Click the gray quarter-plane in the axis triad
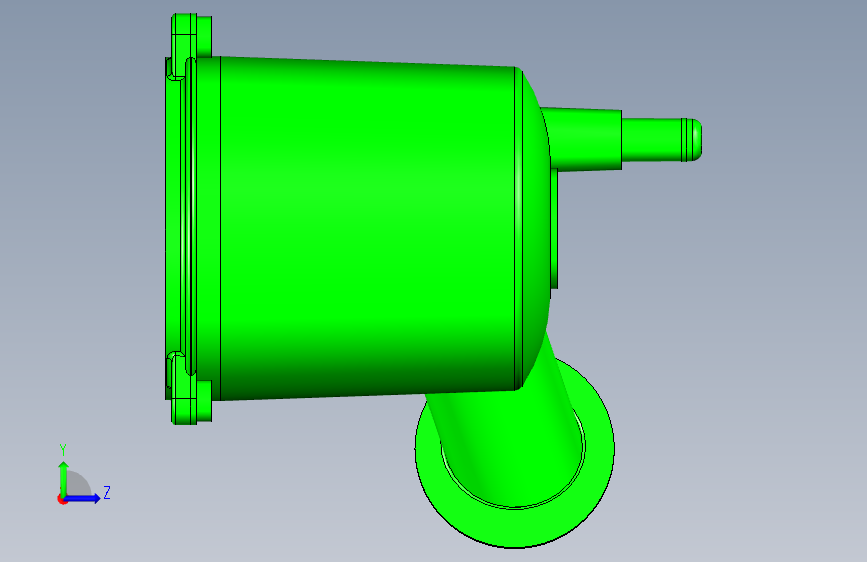Viewport: 867px width, 562px height. pyautogui.click(x=78, y=483)
